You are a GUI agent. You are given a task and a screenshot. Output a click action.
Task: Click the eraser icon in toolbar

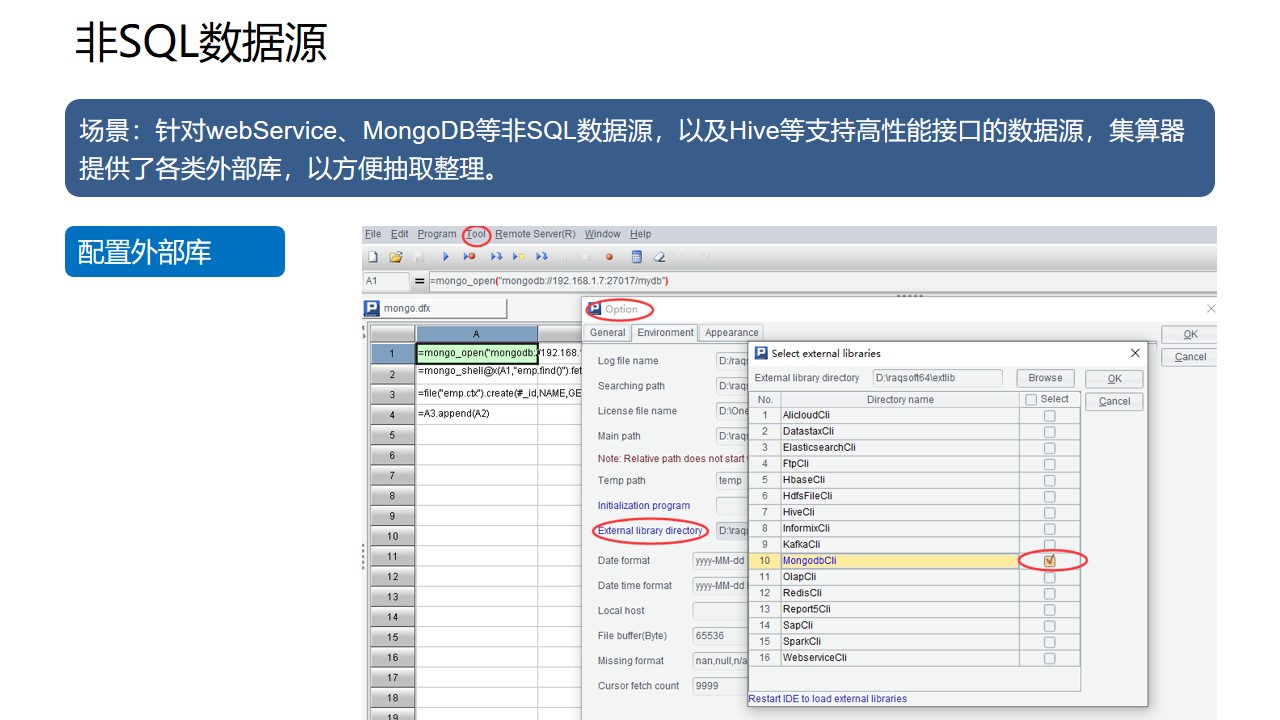point(659,257)
